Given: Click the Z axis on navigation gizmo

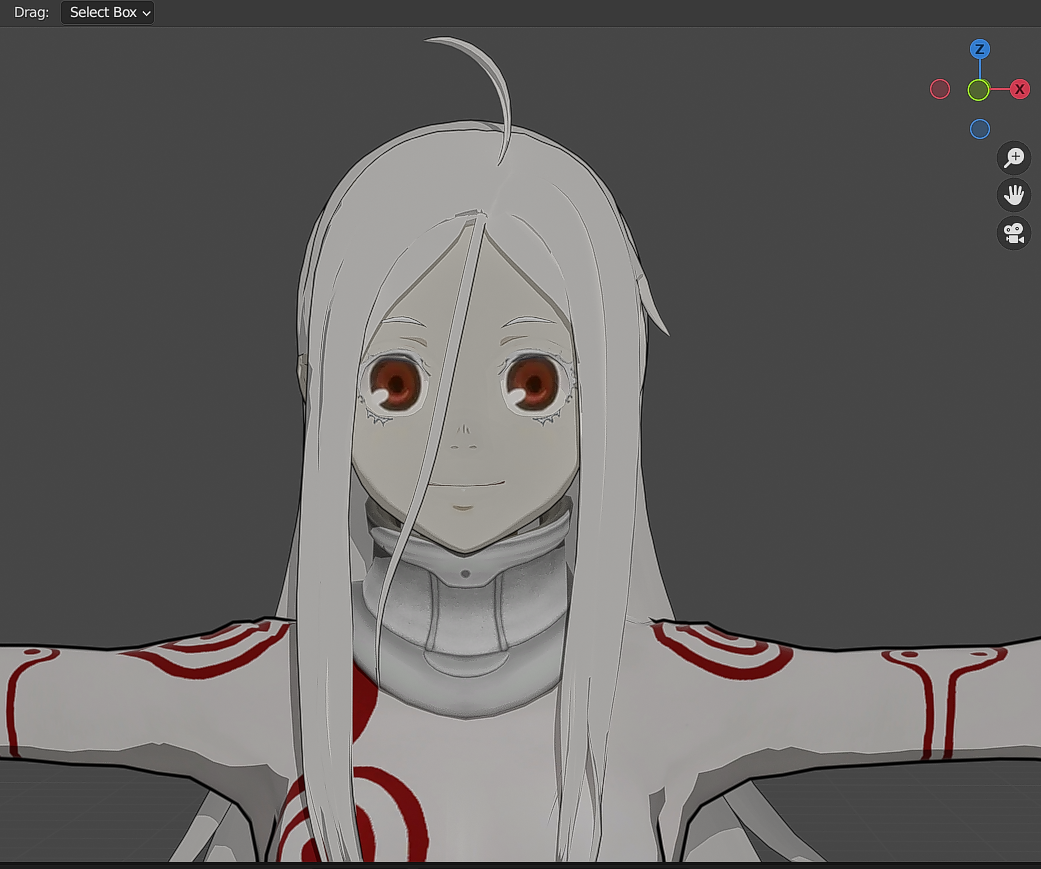Looking at the screenshot, I should pyautogui.click(x=980, y=49).
